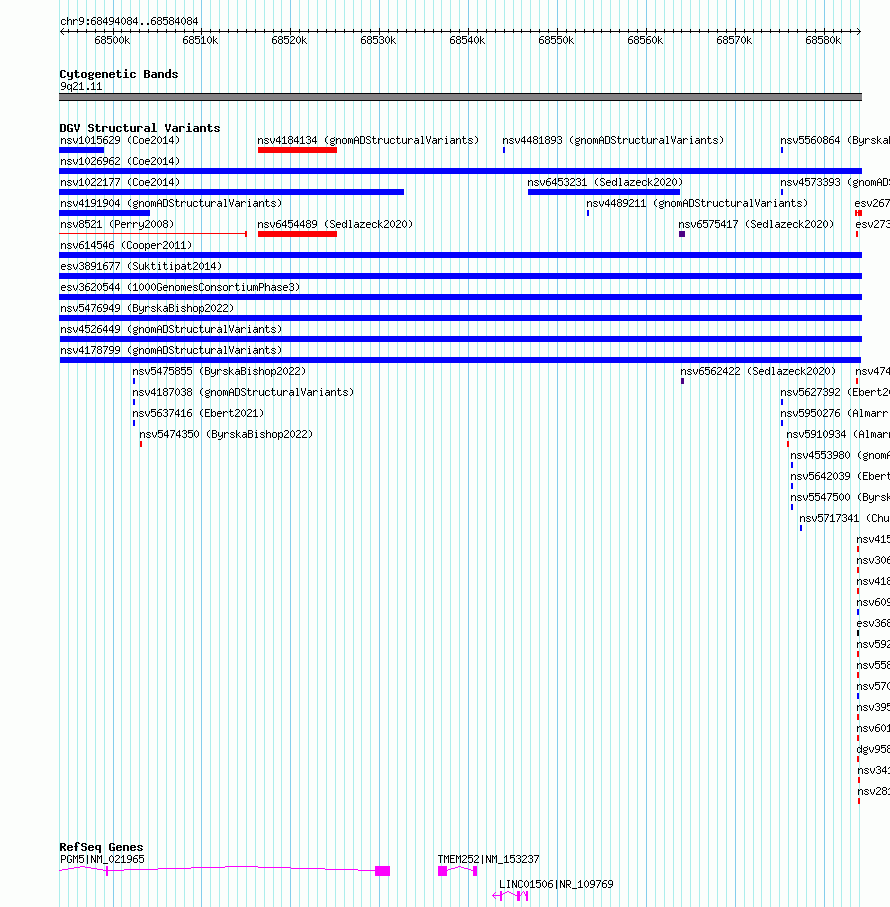Click the 68540k ruler tick label
This screenshot has width=890, height=907.
467,40
